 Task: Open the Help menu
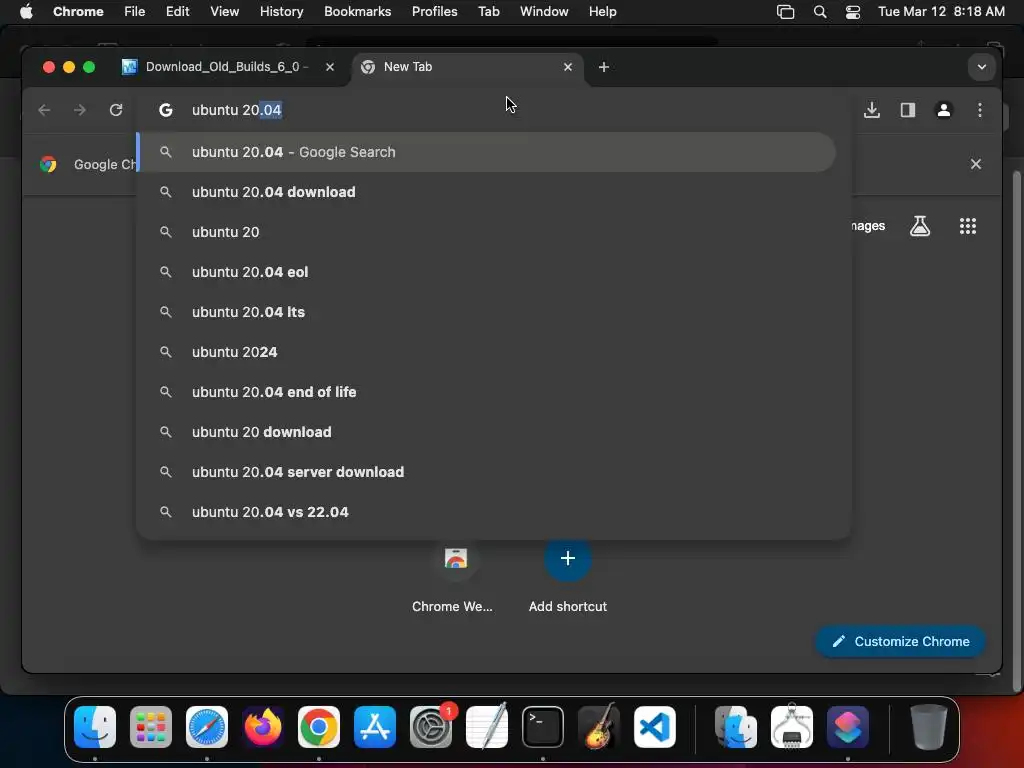click(602, 11)
